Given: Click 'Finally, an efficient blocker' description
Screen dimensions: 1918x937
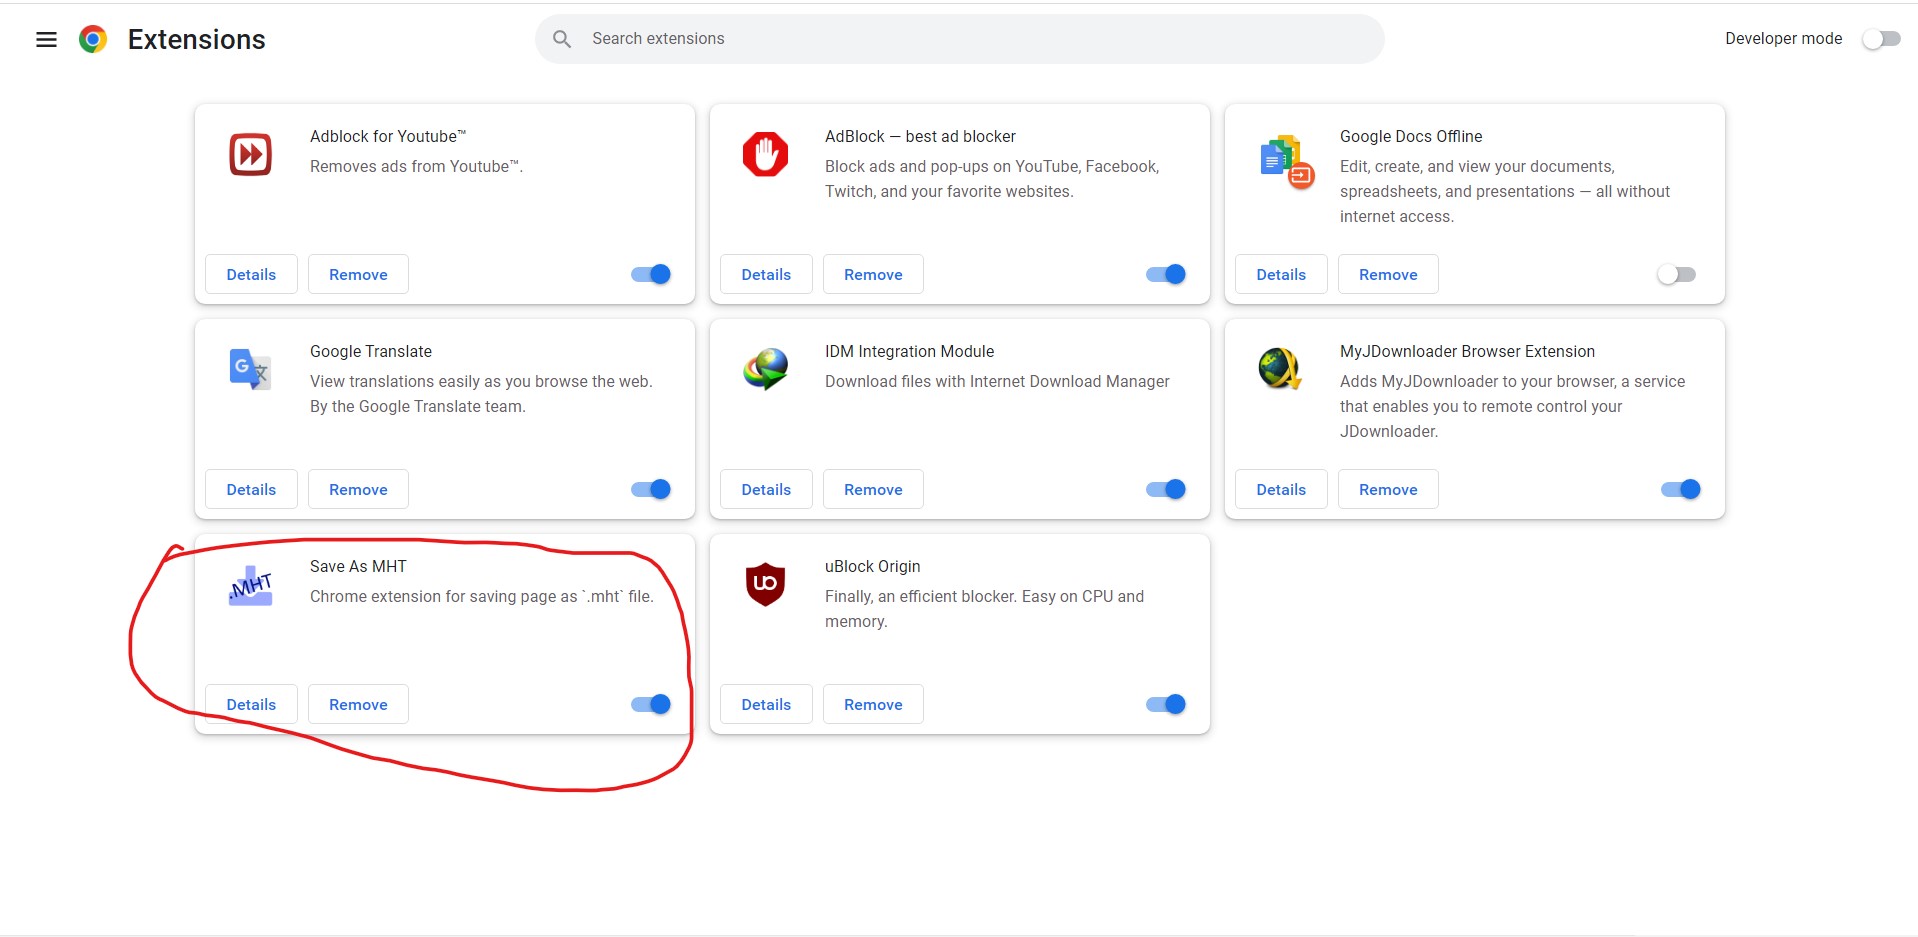Looking at the screenshot, I should (x=984, y=608).
